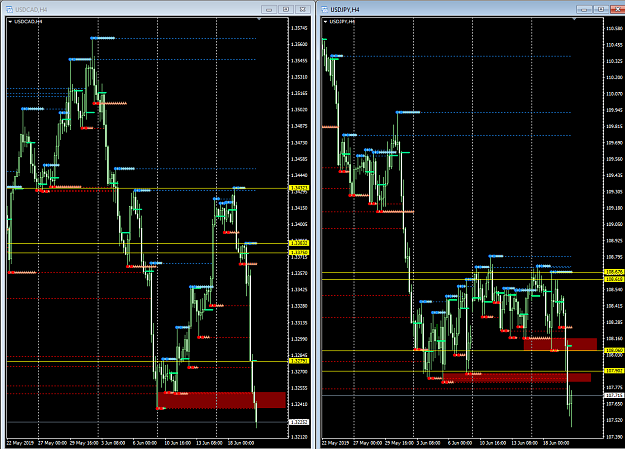Open the dropdown arrow beside USDCAD,H4 chart label
This screenshot has height=449, width=625.
tap(10, 22)
